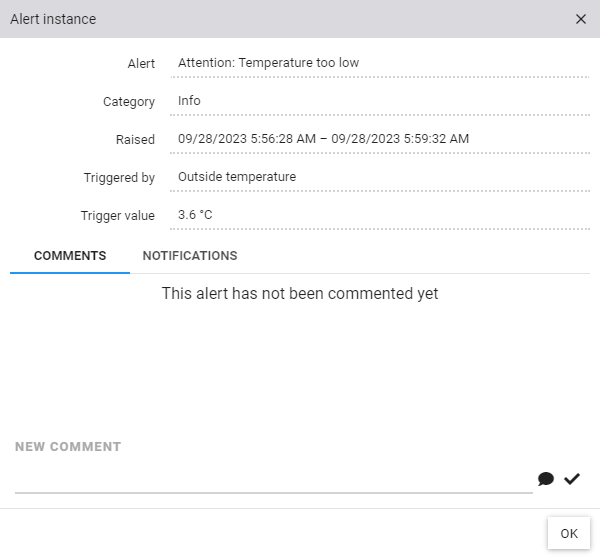Select the Category value 'Info'
This screenshot has width=600, height=557.
pos(189,101)
